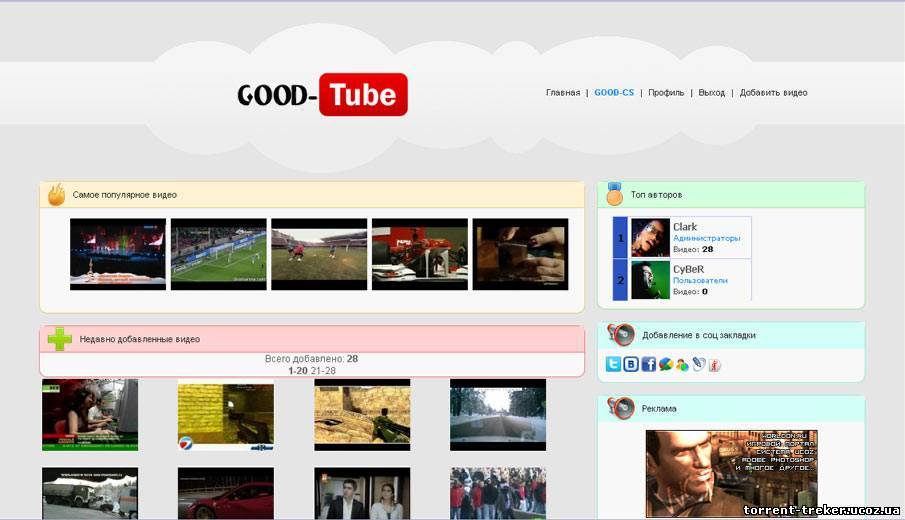This screenshot has height=520, width=905.
Task: Open recent Counter-Strike sniper rifle video
Action: point(362,415)
